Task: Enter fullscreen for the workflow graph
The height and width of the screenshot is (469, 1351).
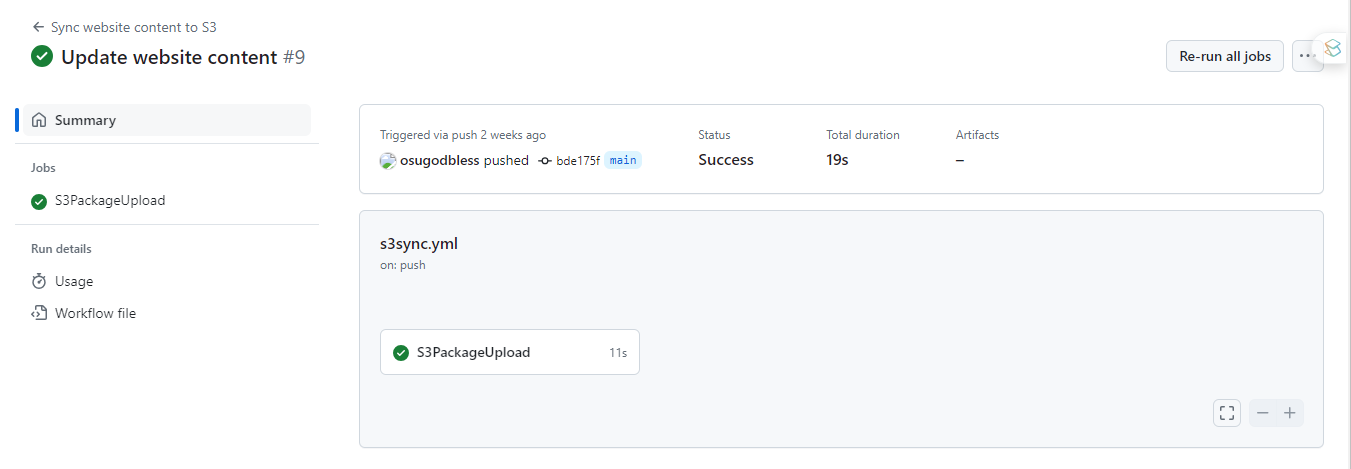Action: pos(1227,413)
